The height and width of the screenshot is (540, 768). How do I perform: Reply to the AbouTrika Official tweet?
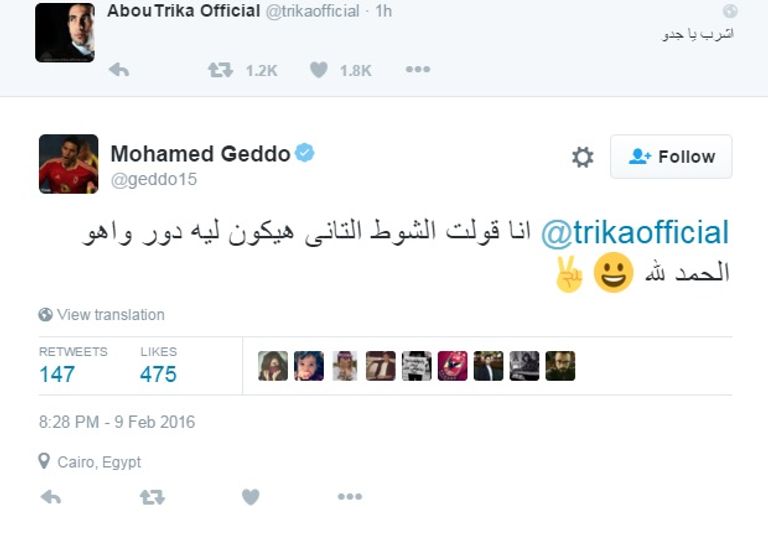pyautogui.click(x=118, y=70)
